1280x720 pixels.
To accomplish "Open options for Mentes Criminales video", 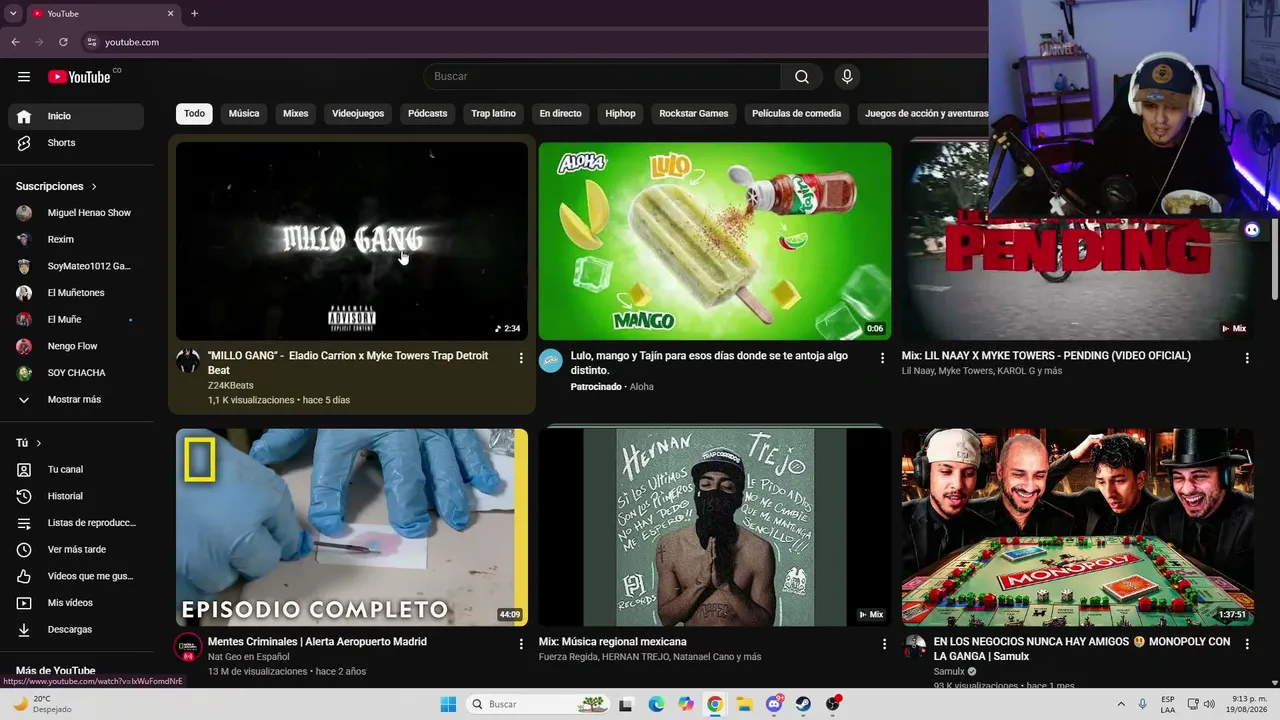I will tap(521, 644).
